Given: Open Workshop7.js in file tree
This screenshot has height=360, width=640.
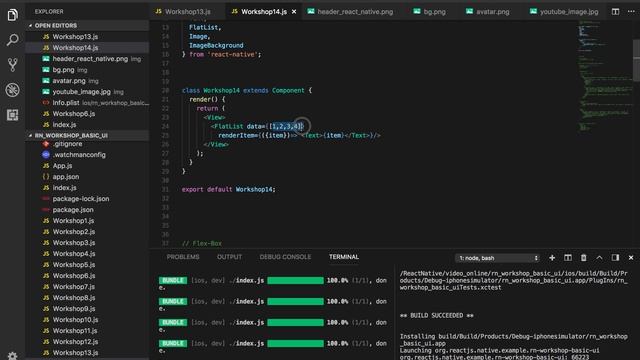Looking at the screenshot, I should [87, 287].
